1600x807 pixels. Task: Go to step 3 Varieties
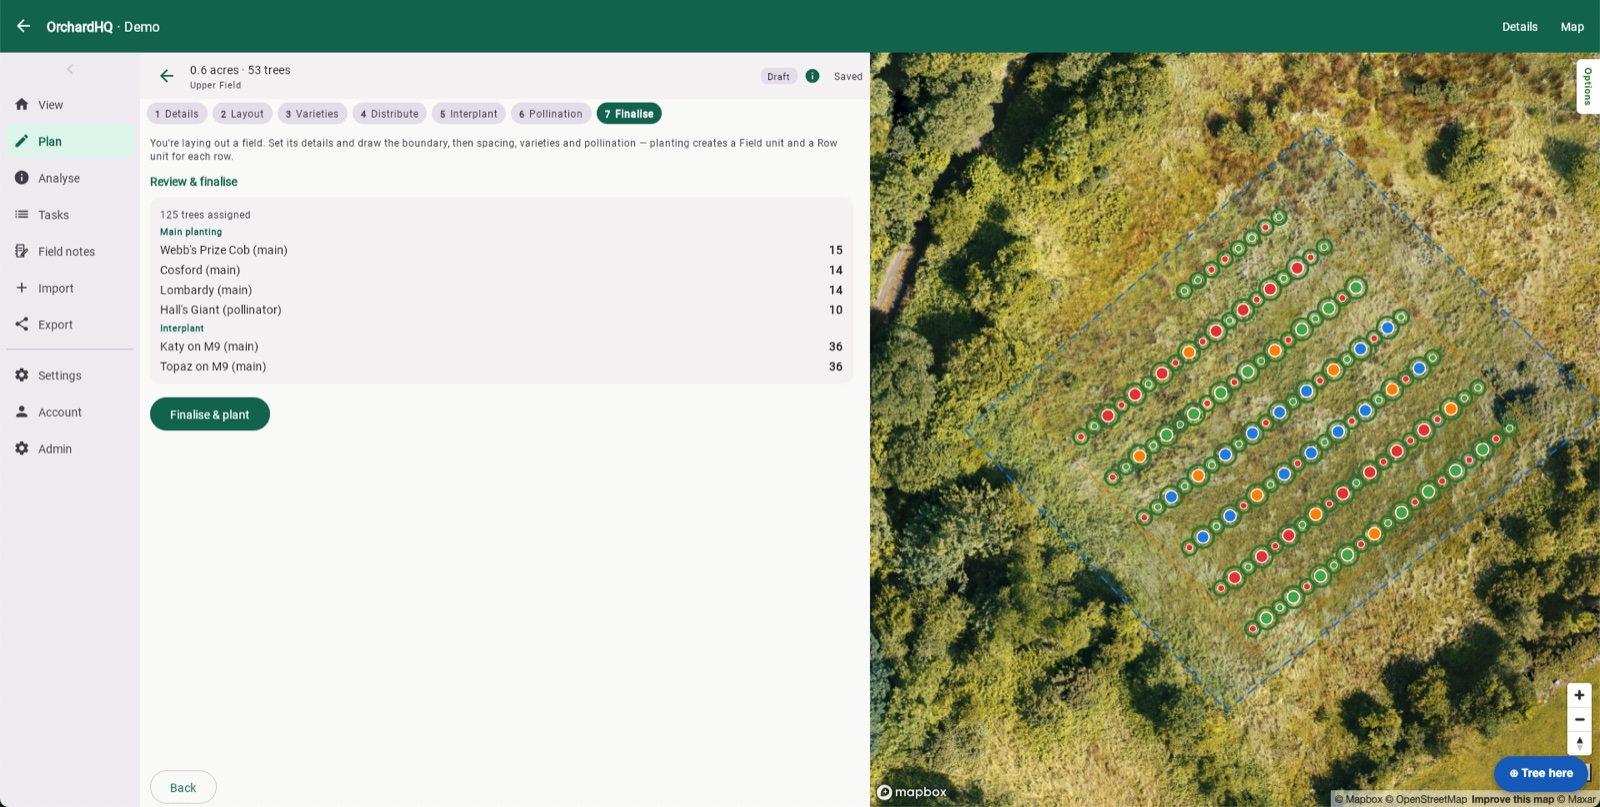coord(312,114)
